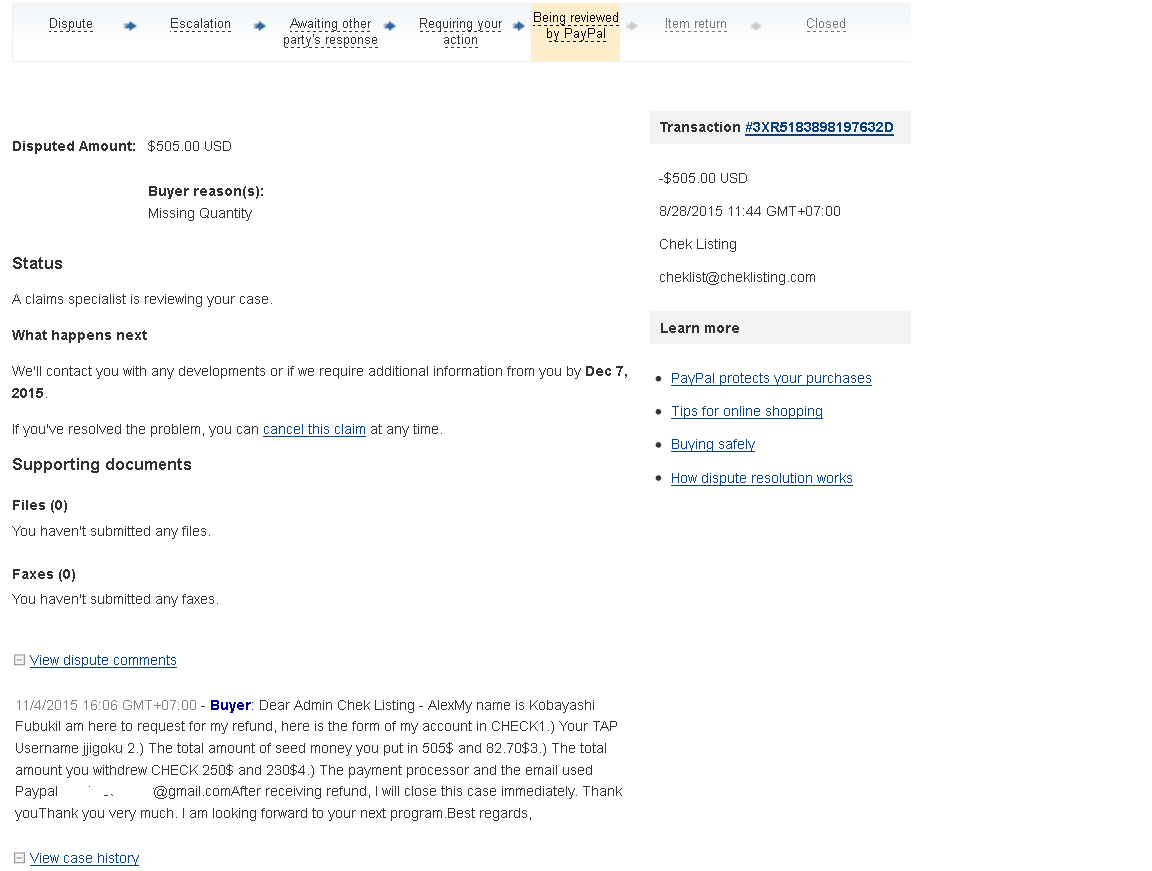This screenshot has height=871, width=1152.
Task: Click the arrow pointing to Being reviewed step
Action: click(518, 26)
